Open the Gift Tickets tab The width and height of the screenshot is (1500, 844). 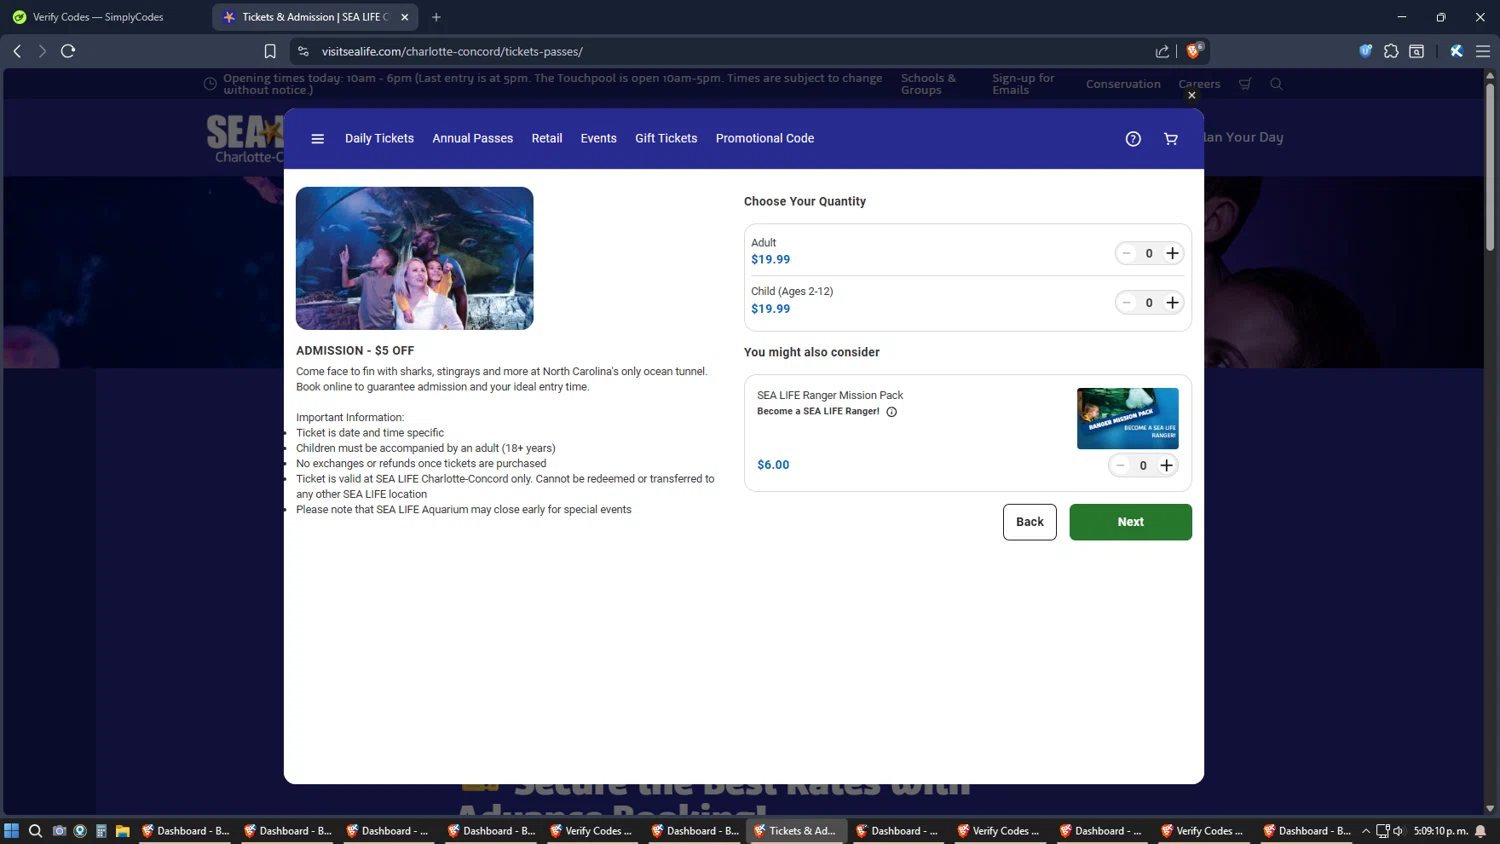pyautogui.click(x=666, y=139)
